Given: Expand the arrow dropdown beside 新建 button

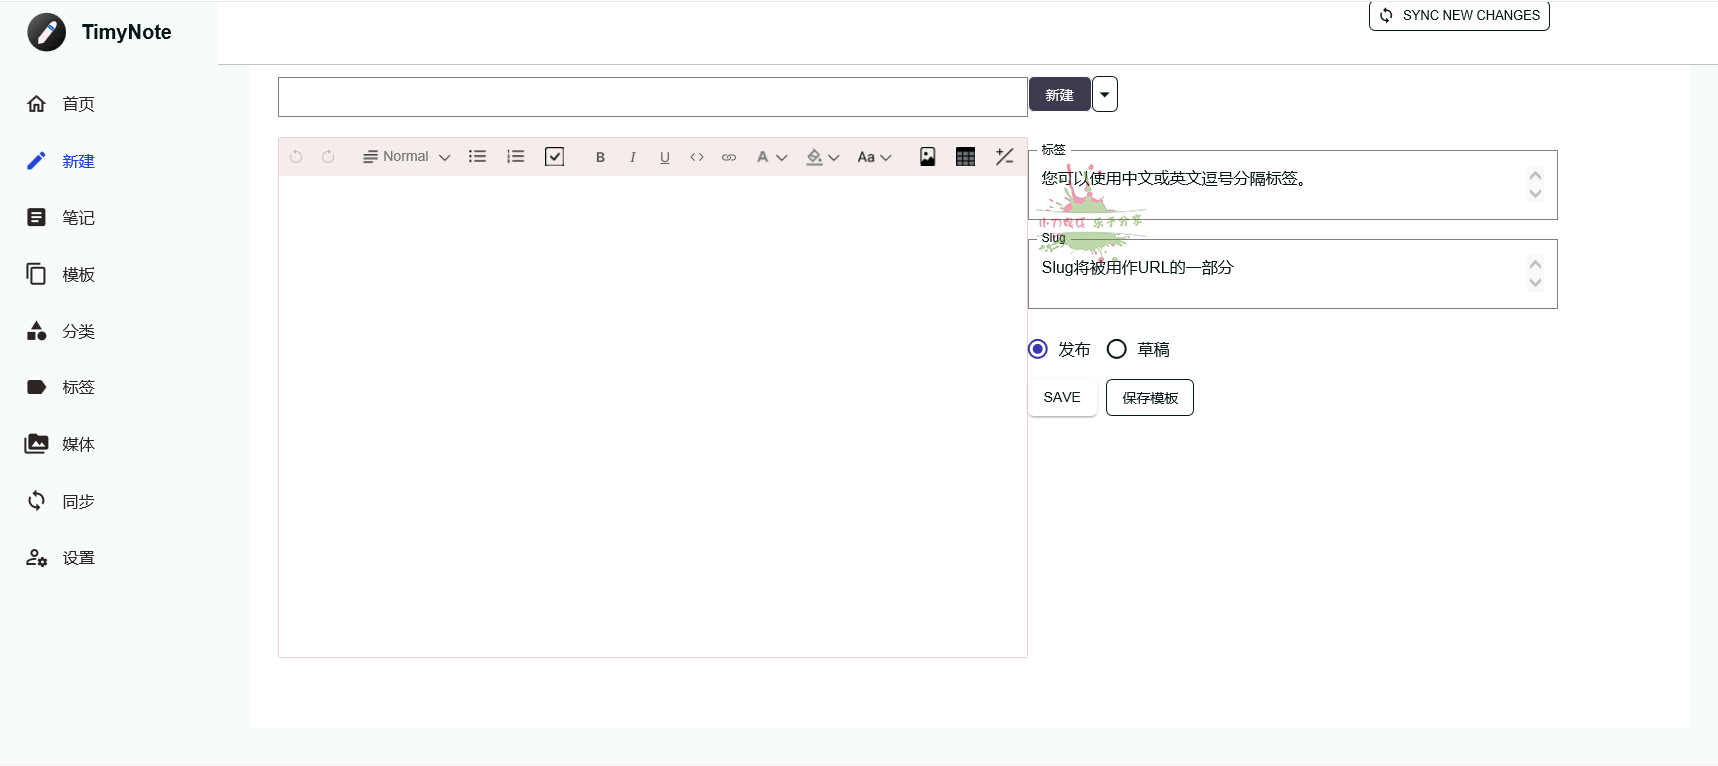Looking at the screenshot, I should (x=1104, y=95).
